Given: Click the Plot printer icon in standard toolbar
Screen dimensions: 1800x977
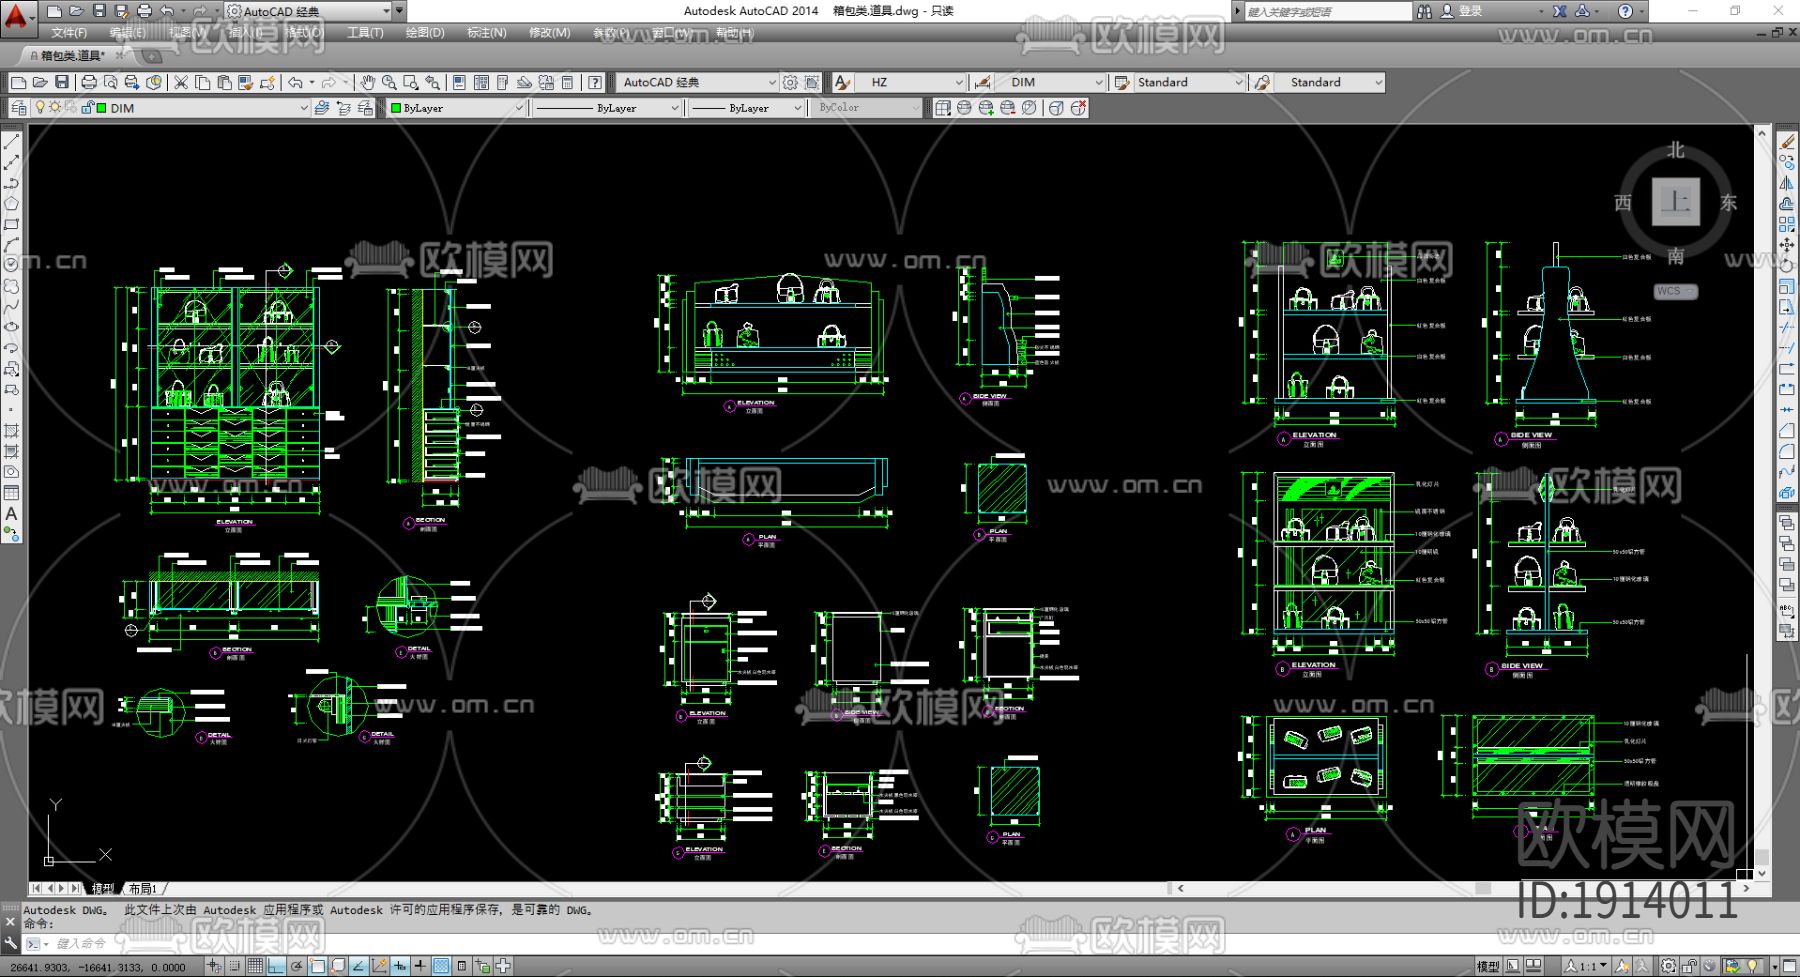Looking at the screenshot, I should click(x=89, y=82).
